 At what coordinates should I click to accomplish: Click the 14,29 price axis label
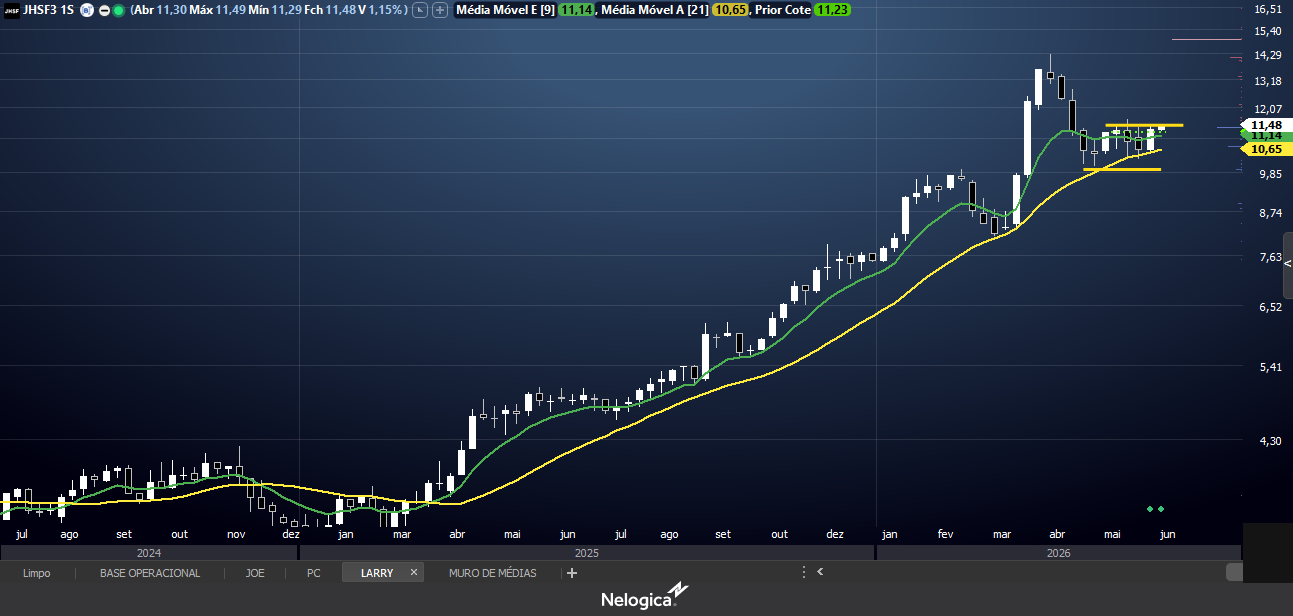click(1268, 56)
